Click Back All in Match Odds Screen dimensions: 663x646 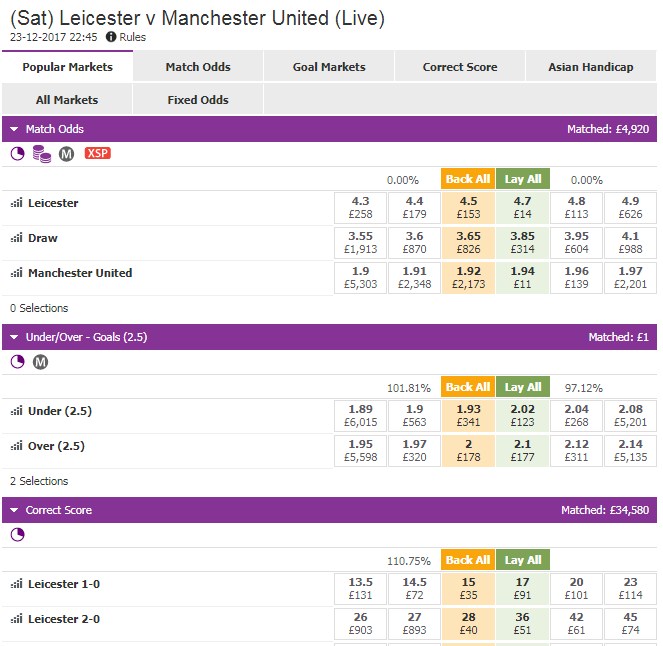(x=467, y=179)
